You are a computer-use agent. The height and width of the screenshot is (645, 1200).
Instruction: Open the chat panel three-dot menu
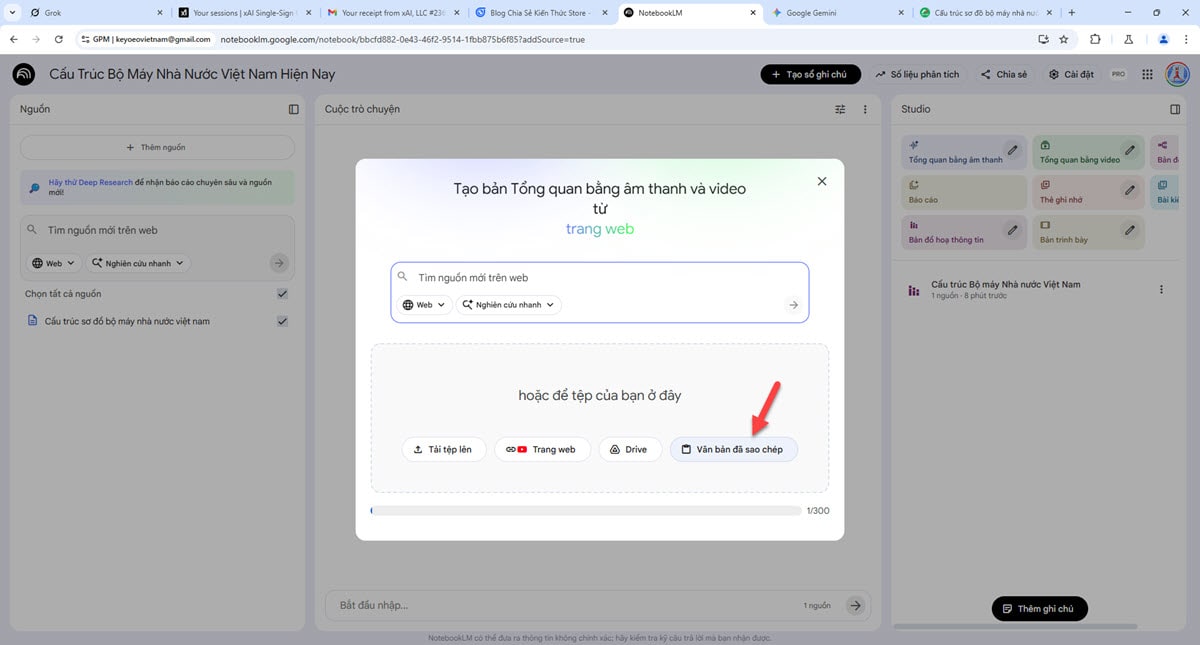click(x=865, y=109)
